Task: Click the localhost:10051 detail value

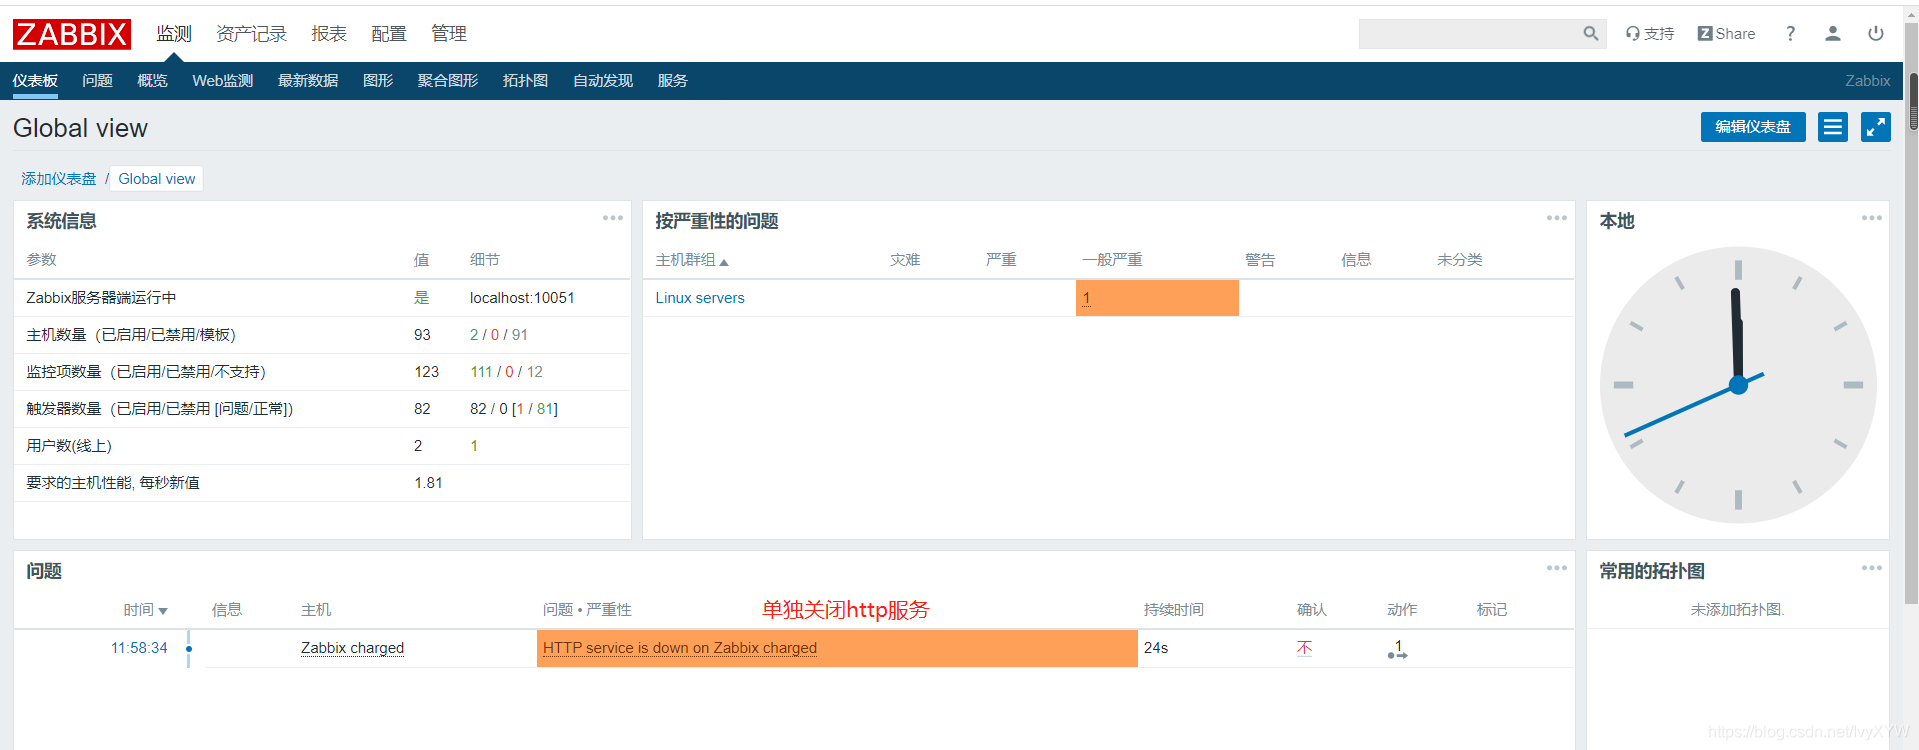Action: click(522, 298)
